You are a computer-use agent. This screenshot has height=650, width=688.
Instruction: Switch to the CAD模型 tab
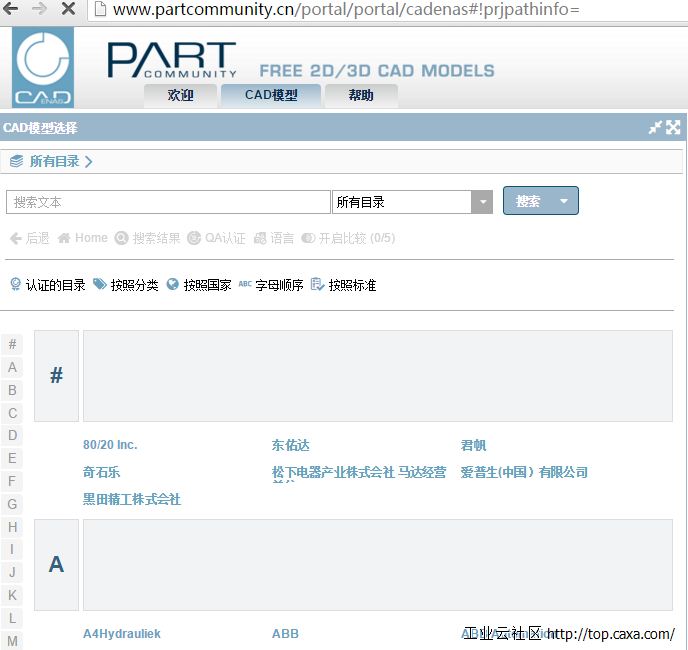tap(271, 95)
